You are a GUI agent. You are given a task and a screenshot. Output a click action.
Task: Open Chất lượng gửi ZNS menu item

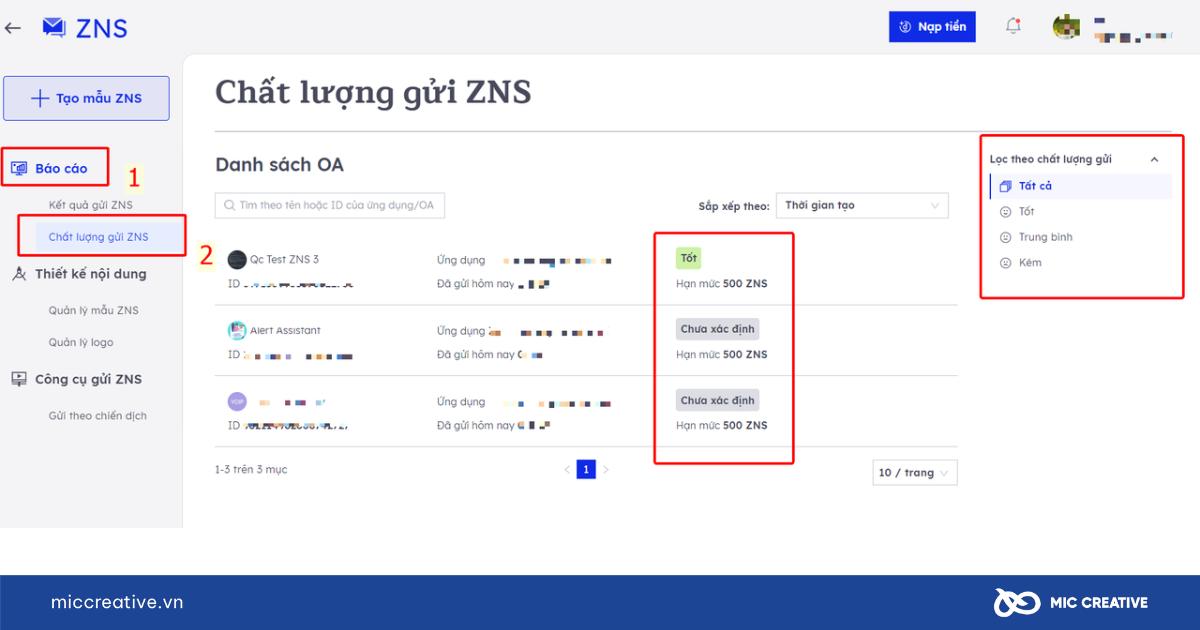(99, 237)
